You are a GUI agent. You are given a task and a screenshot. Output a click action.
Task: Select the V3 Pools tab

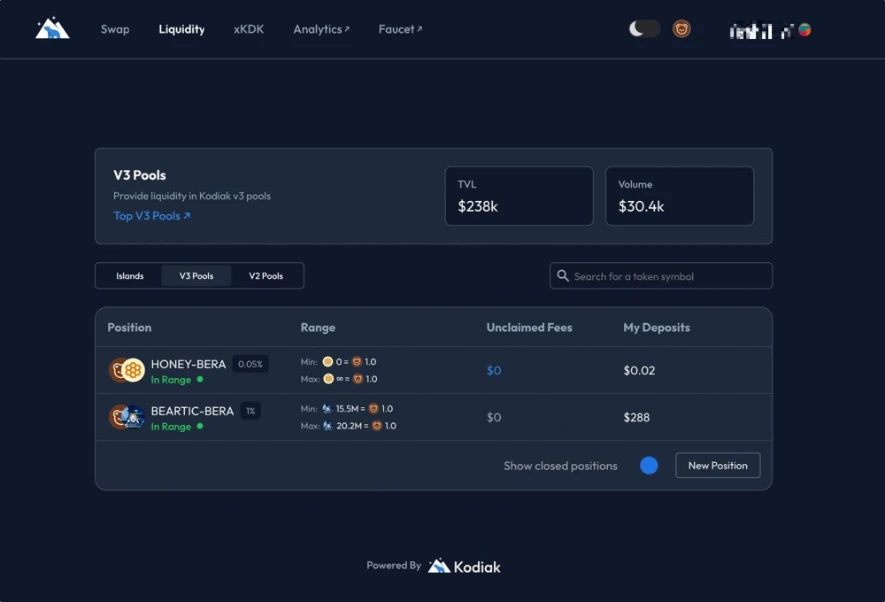[196, 276]
